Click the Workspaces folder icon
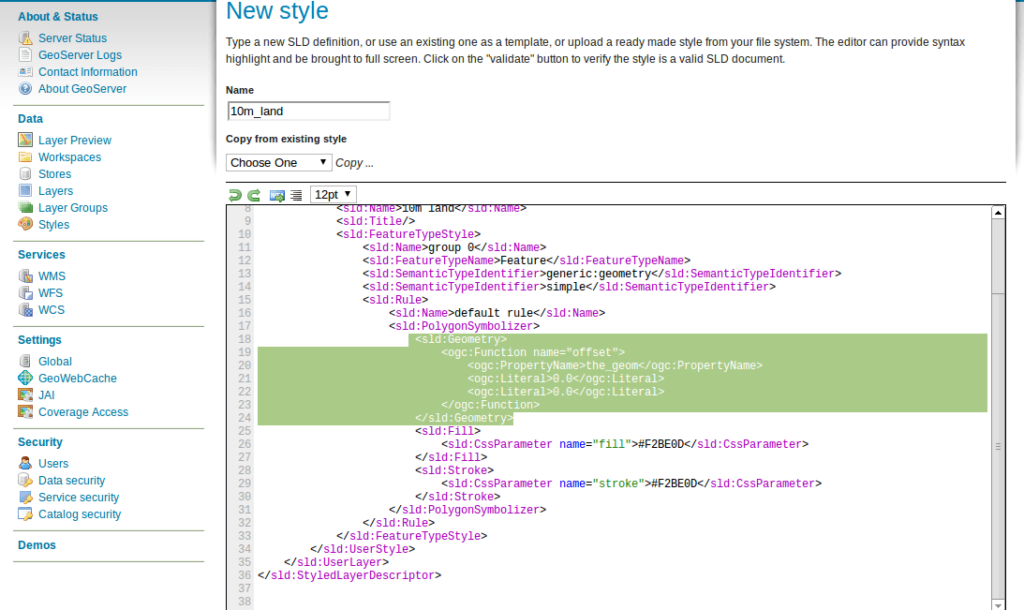 pos(26,157)
